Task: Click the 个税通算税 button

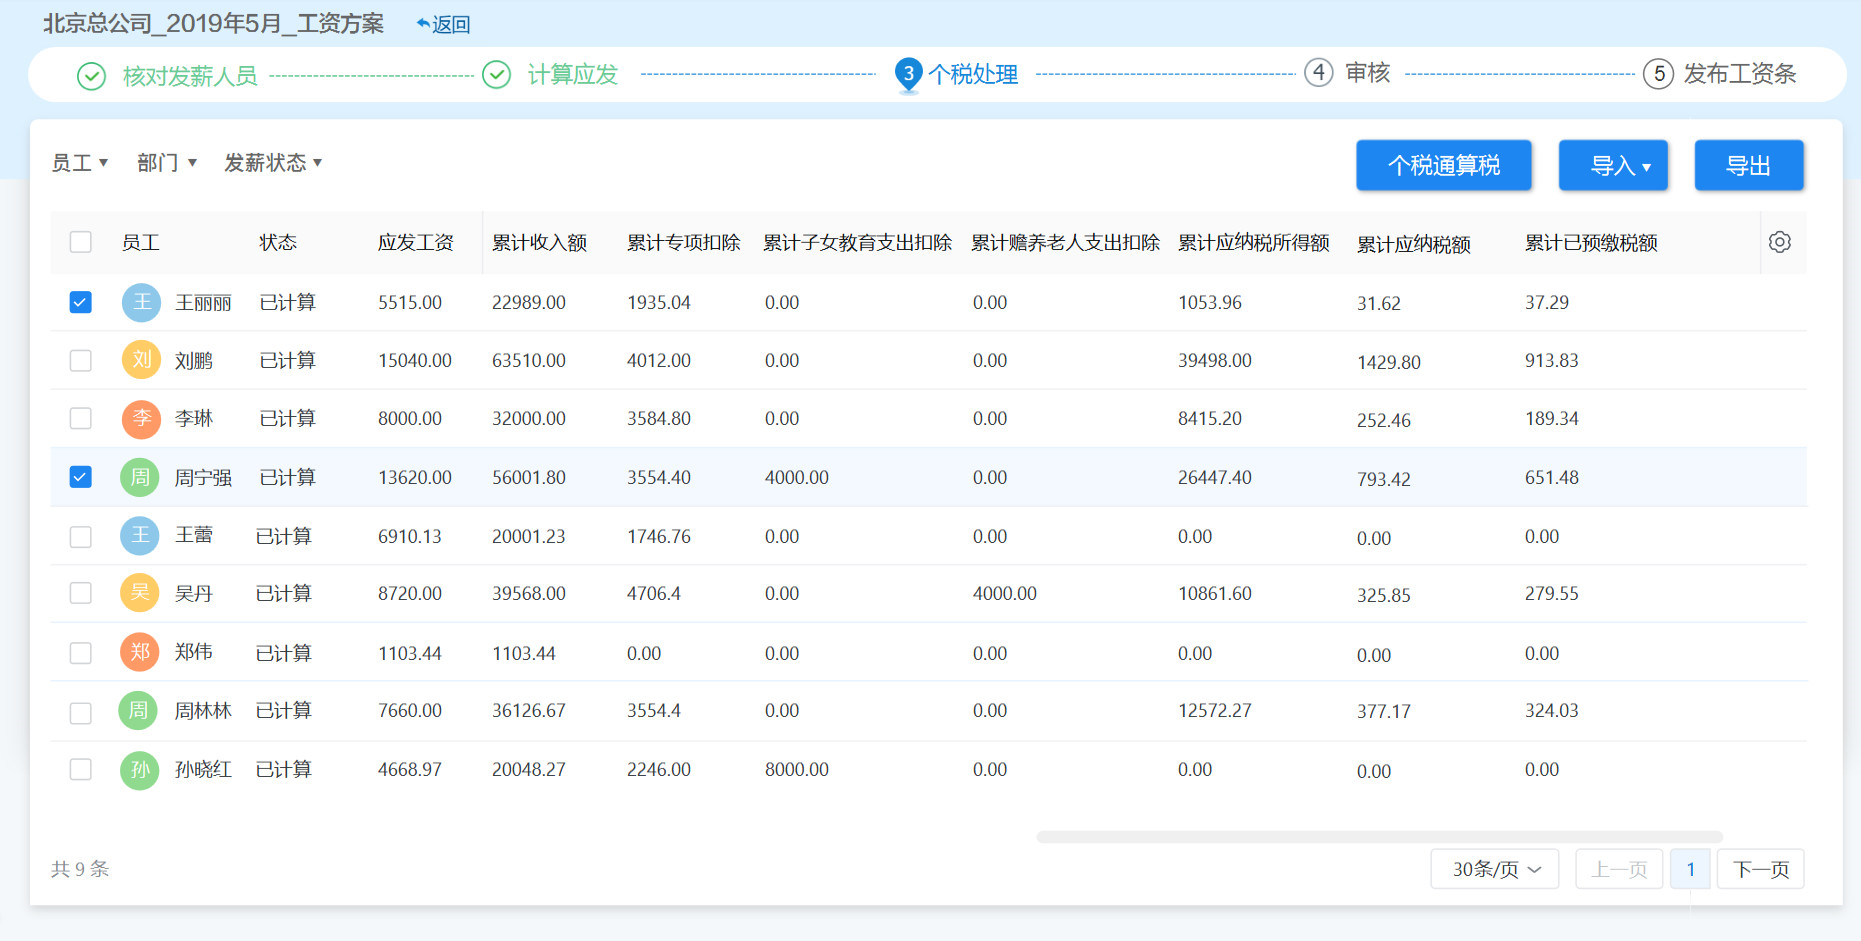Action: (1443, 165)
